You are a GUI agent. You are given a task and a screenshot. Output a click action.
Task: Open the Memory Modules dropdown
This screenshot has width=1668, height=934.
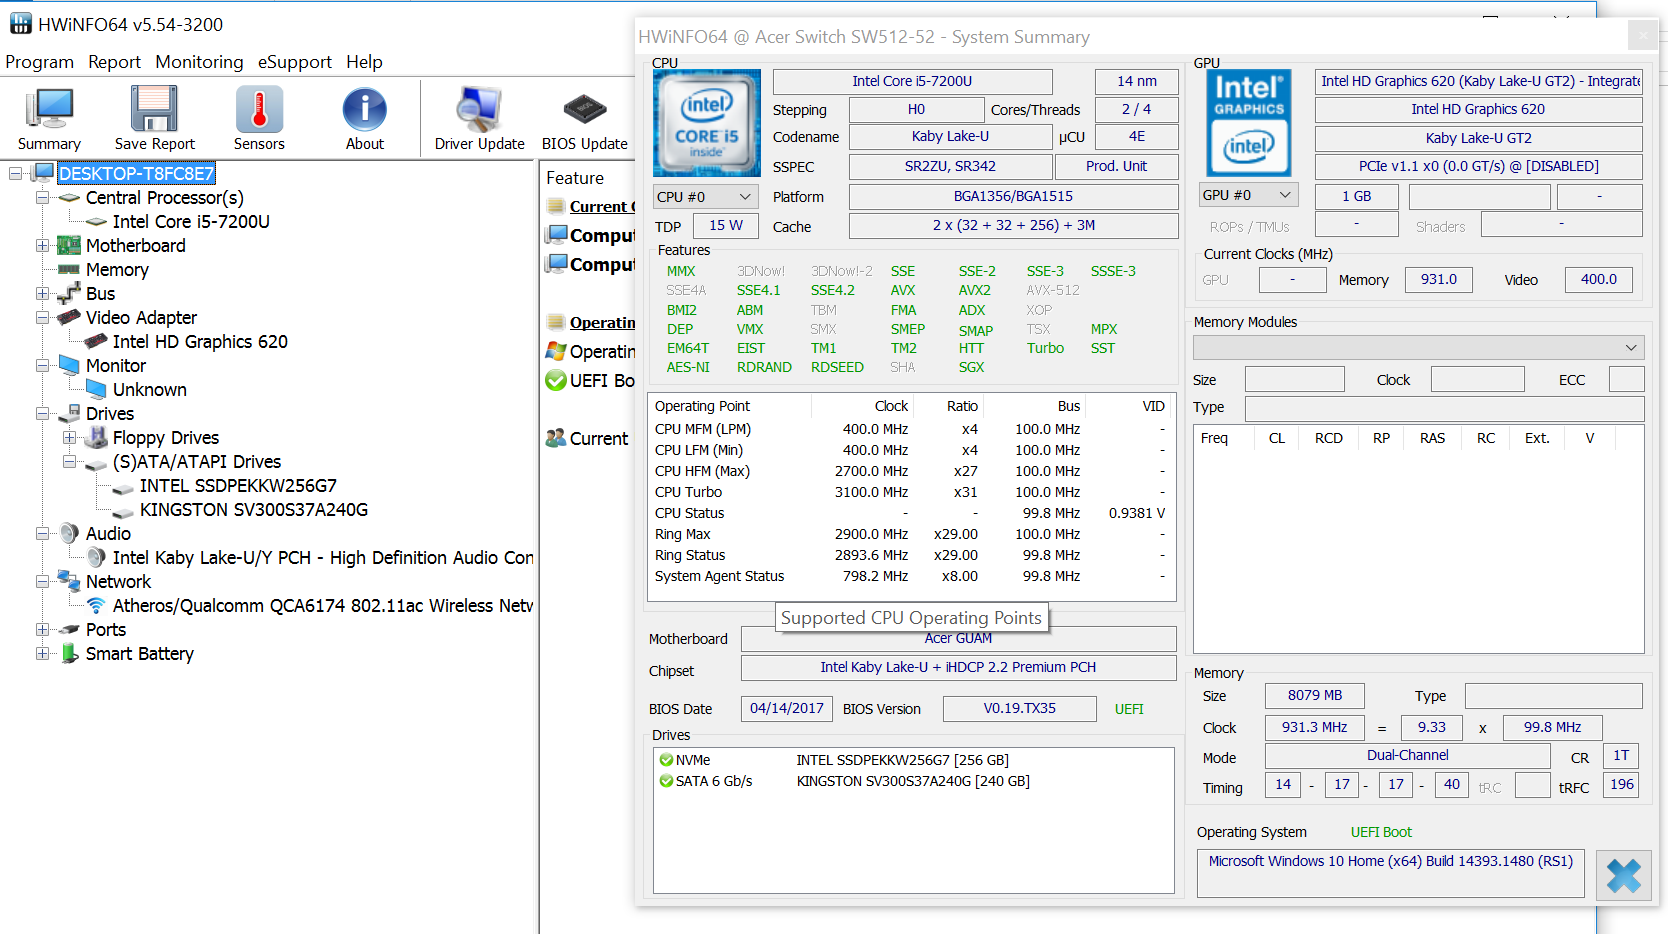click(x=1418, y=347)
